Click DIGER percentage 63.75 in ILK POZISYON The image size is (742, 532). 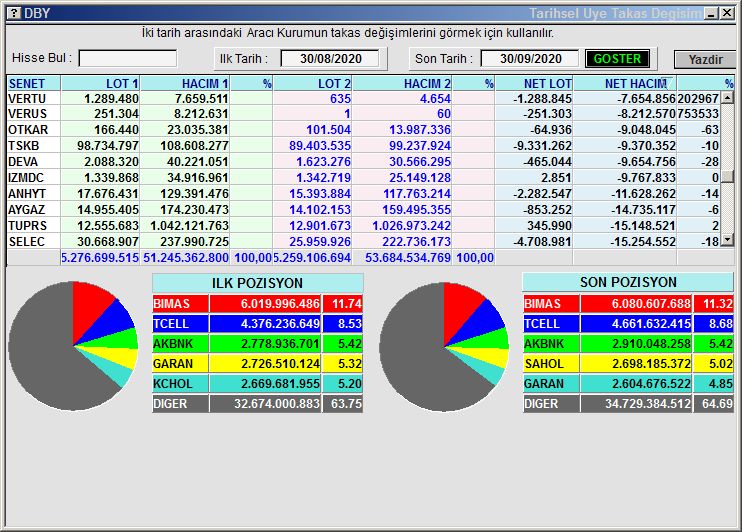(x=346, y=404)
